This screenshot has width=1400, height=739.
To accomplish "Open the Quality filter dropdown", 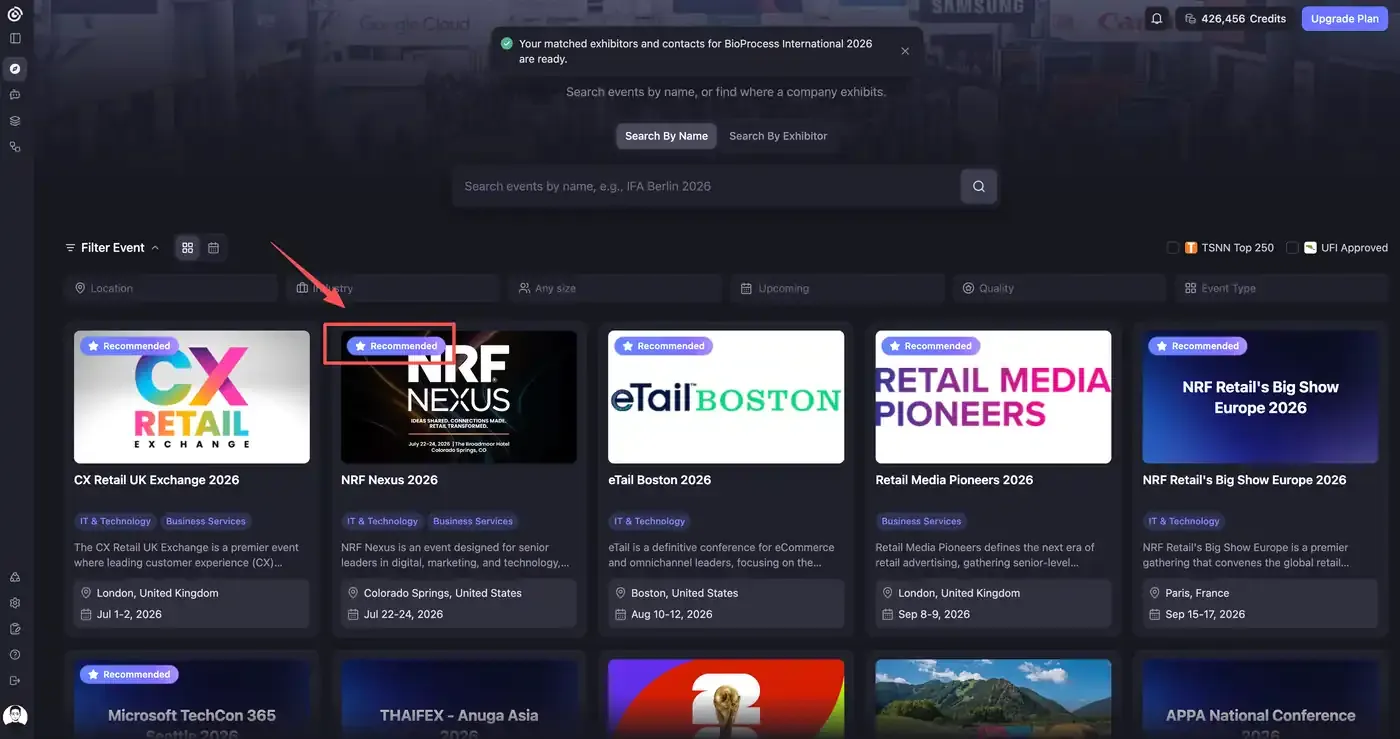I will tap(1060, 288).
